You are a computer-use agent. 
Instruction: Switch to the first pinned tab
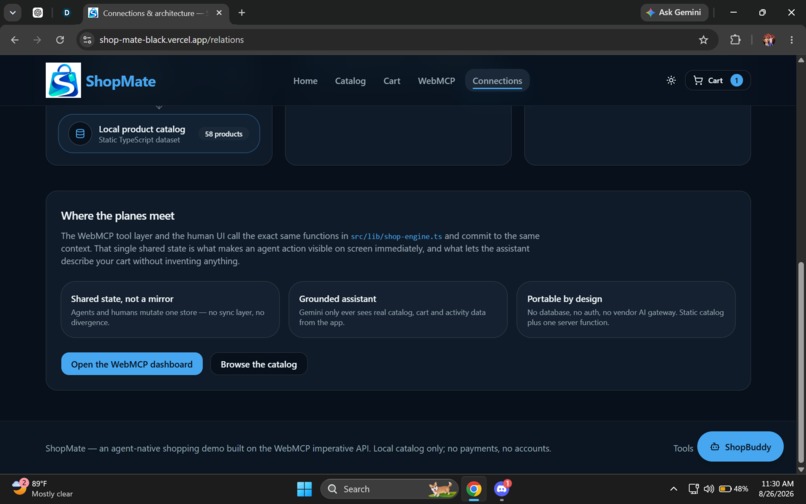[x=38, y=13]
